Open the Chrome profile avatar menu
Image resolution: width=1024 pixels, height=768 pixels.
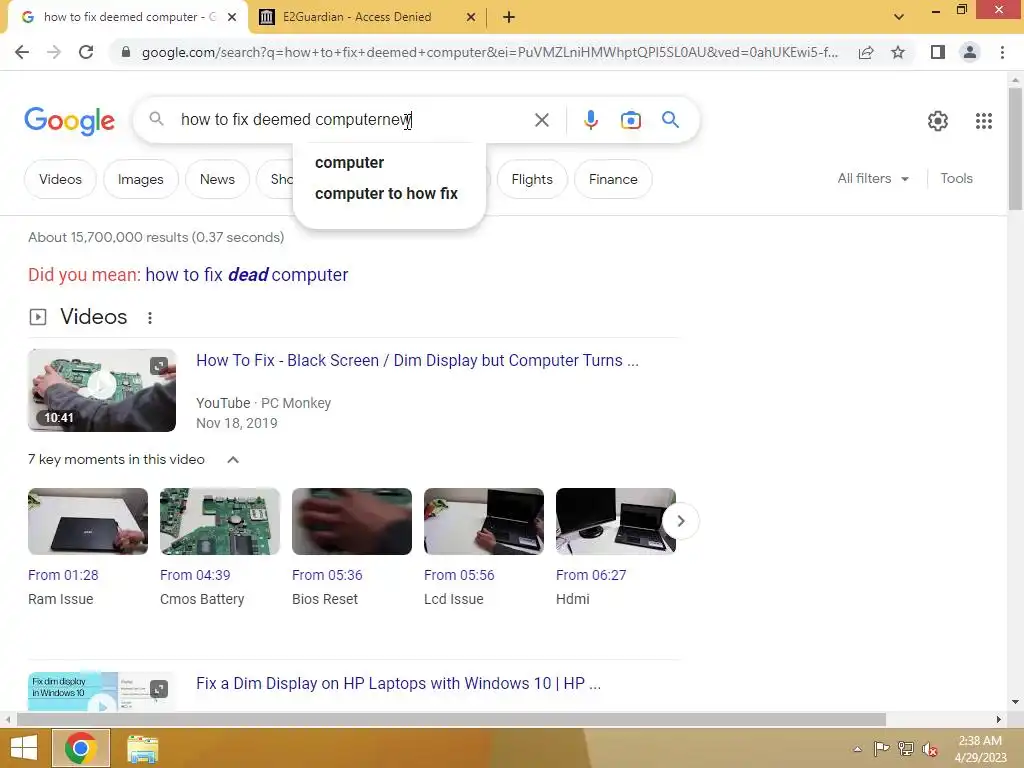click(970, 52)
